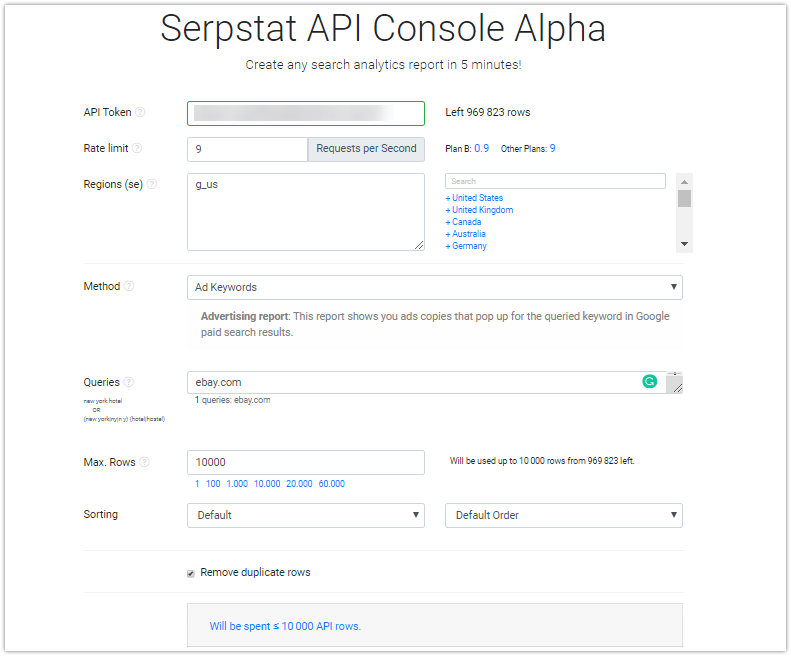Click the region list scrollbar thumb
791x656 pixels.
tap(684, 198)
